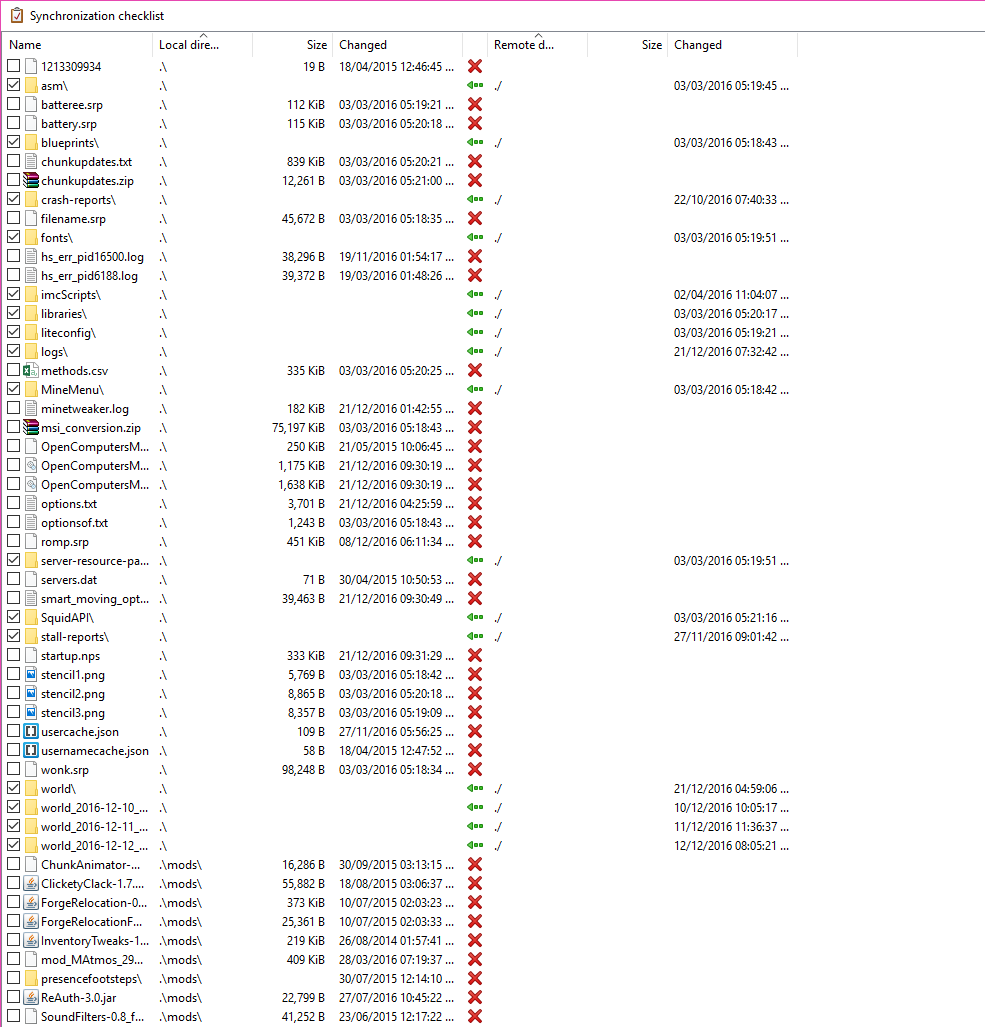Enable the checkbox for battery.srp
Screen dimensions: 985x1027
13,124
